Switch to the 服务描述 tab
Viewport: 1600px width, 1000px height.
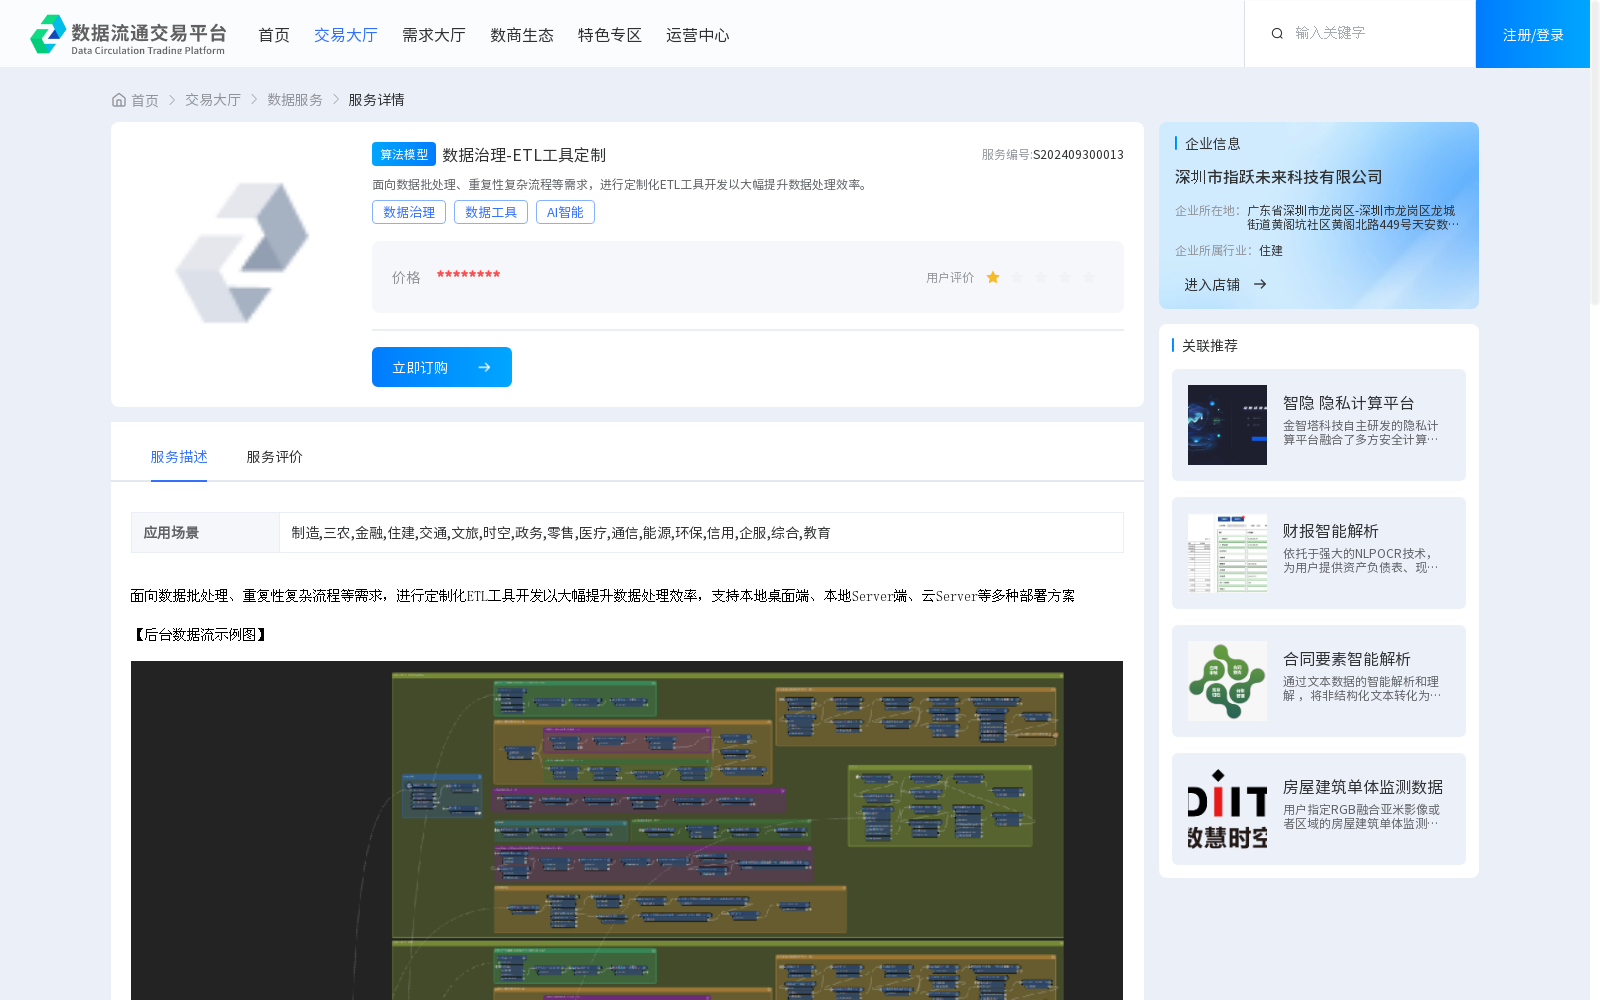pos(179,457)
